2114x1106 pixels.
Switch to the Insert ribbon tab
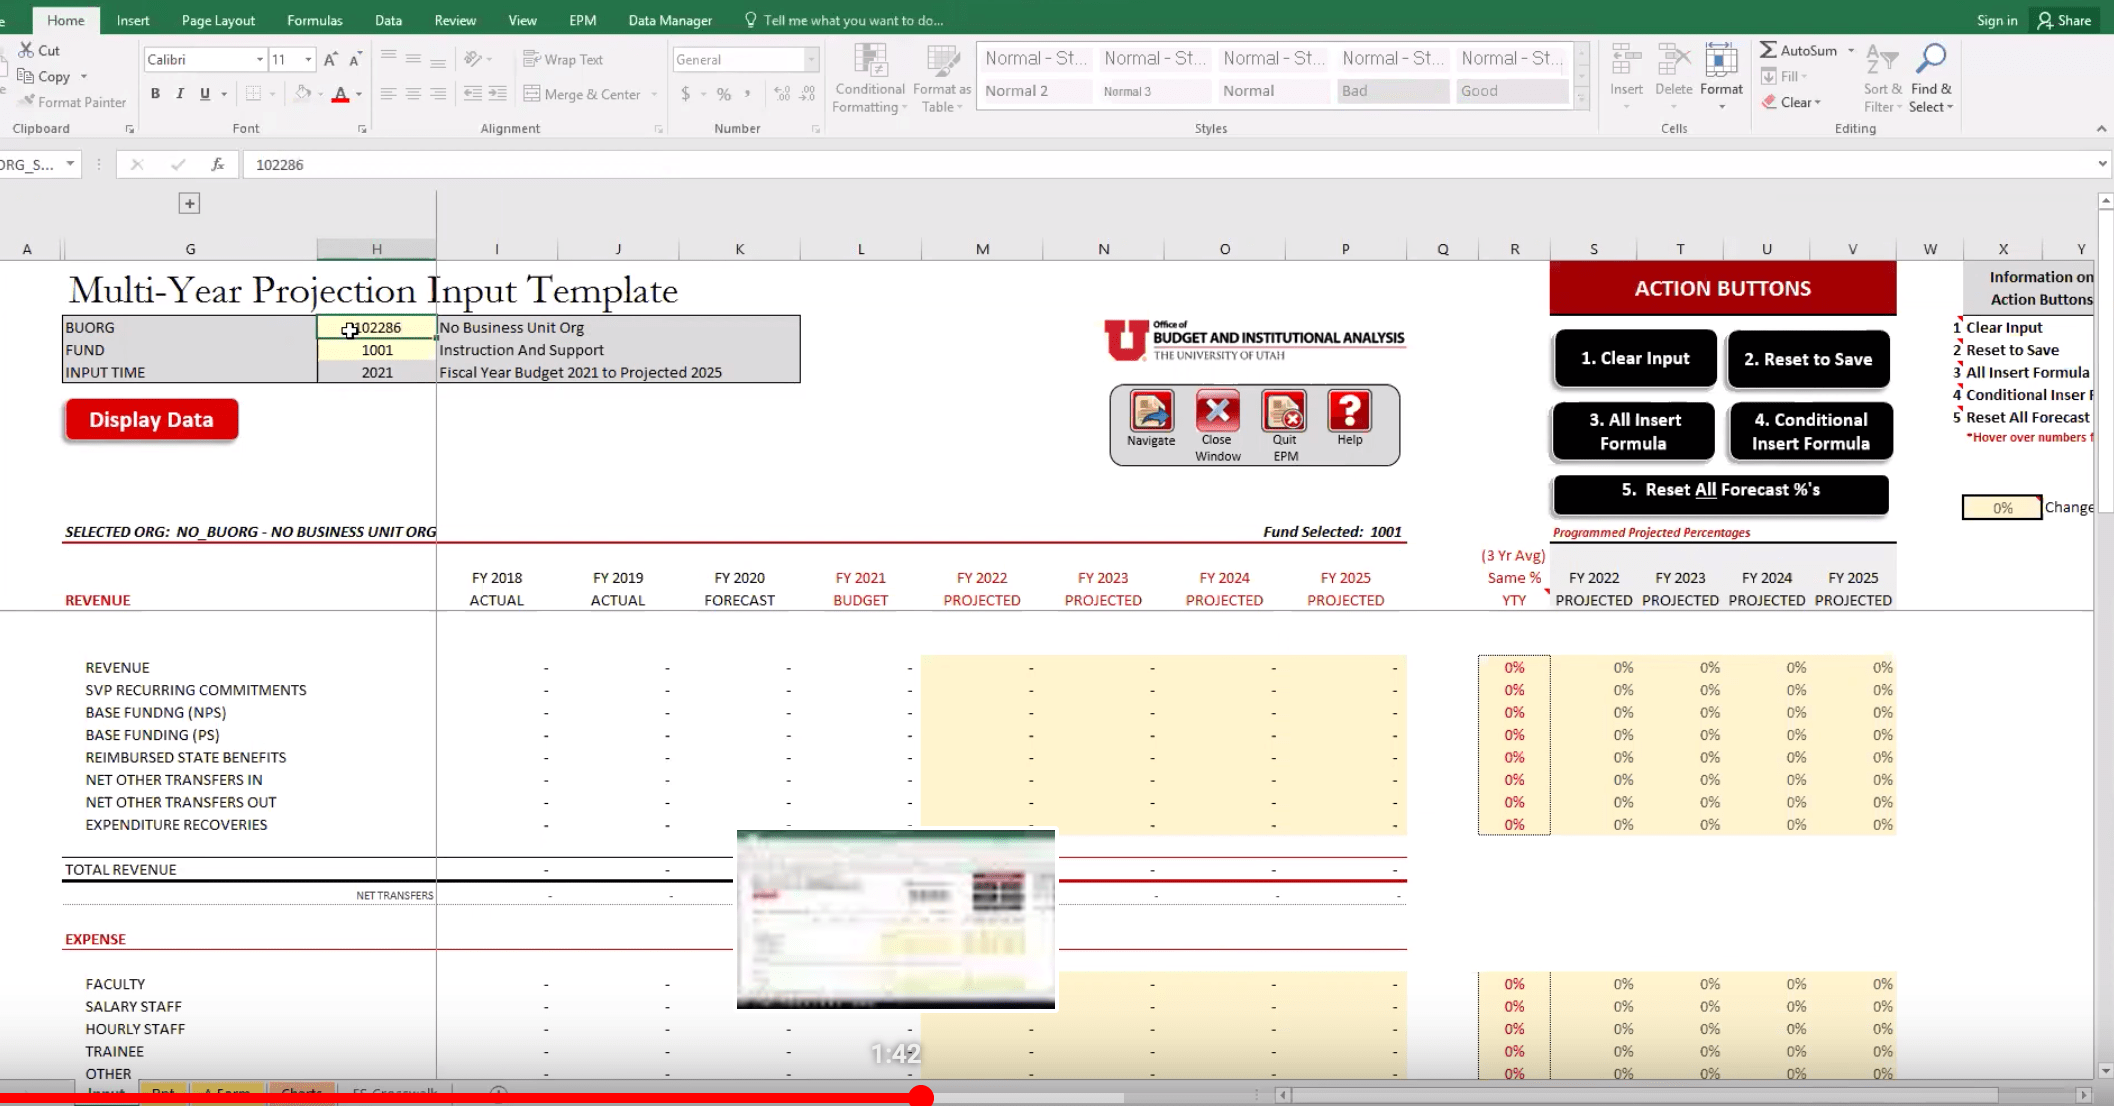point(133,20)
